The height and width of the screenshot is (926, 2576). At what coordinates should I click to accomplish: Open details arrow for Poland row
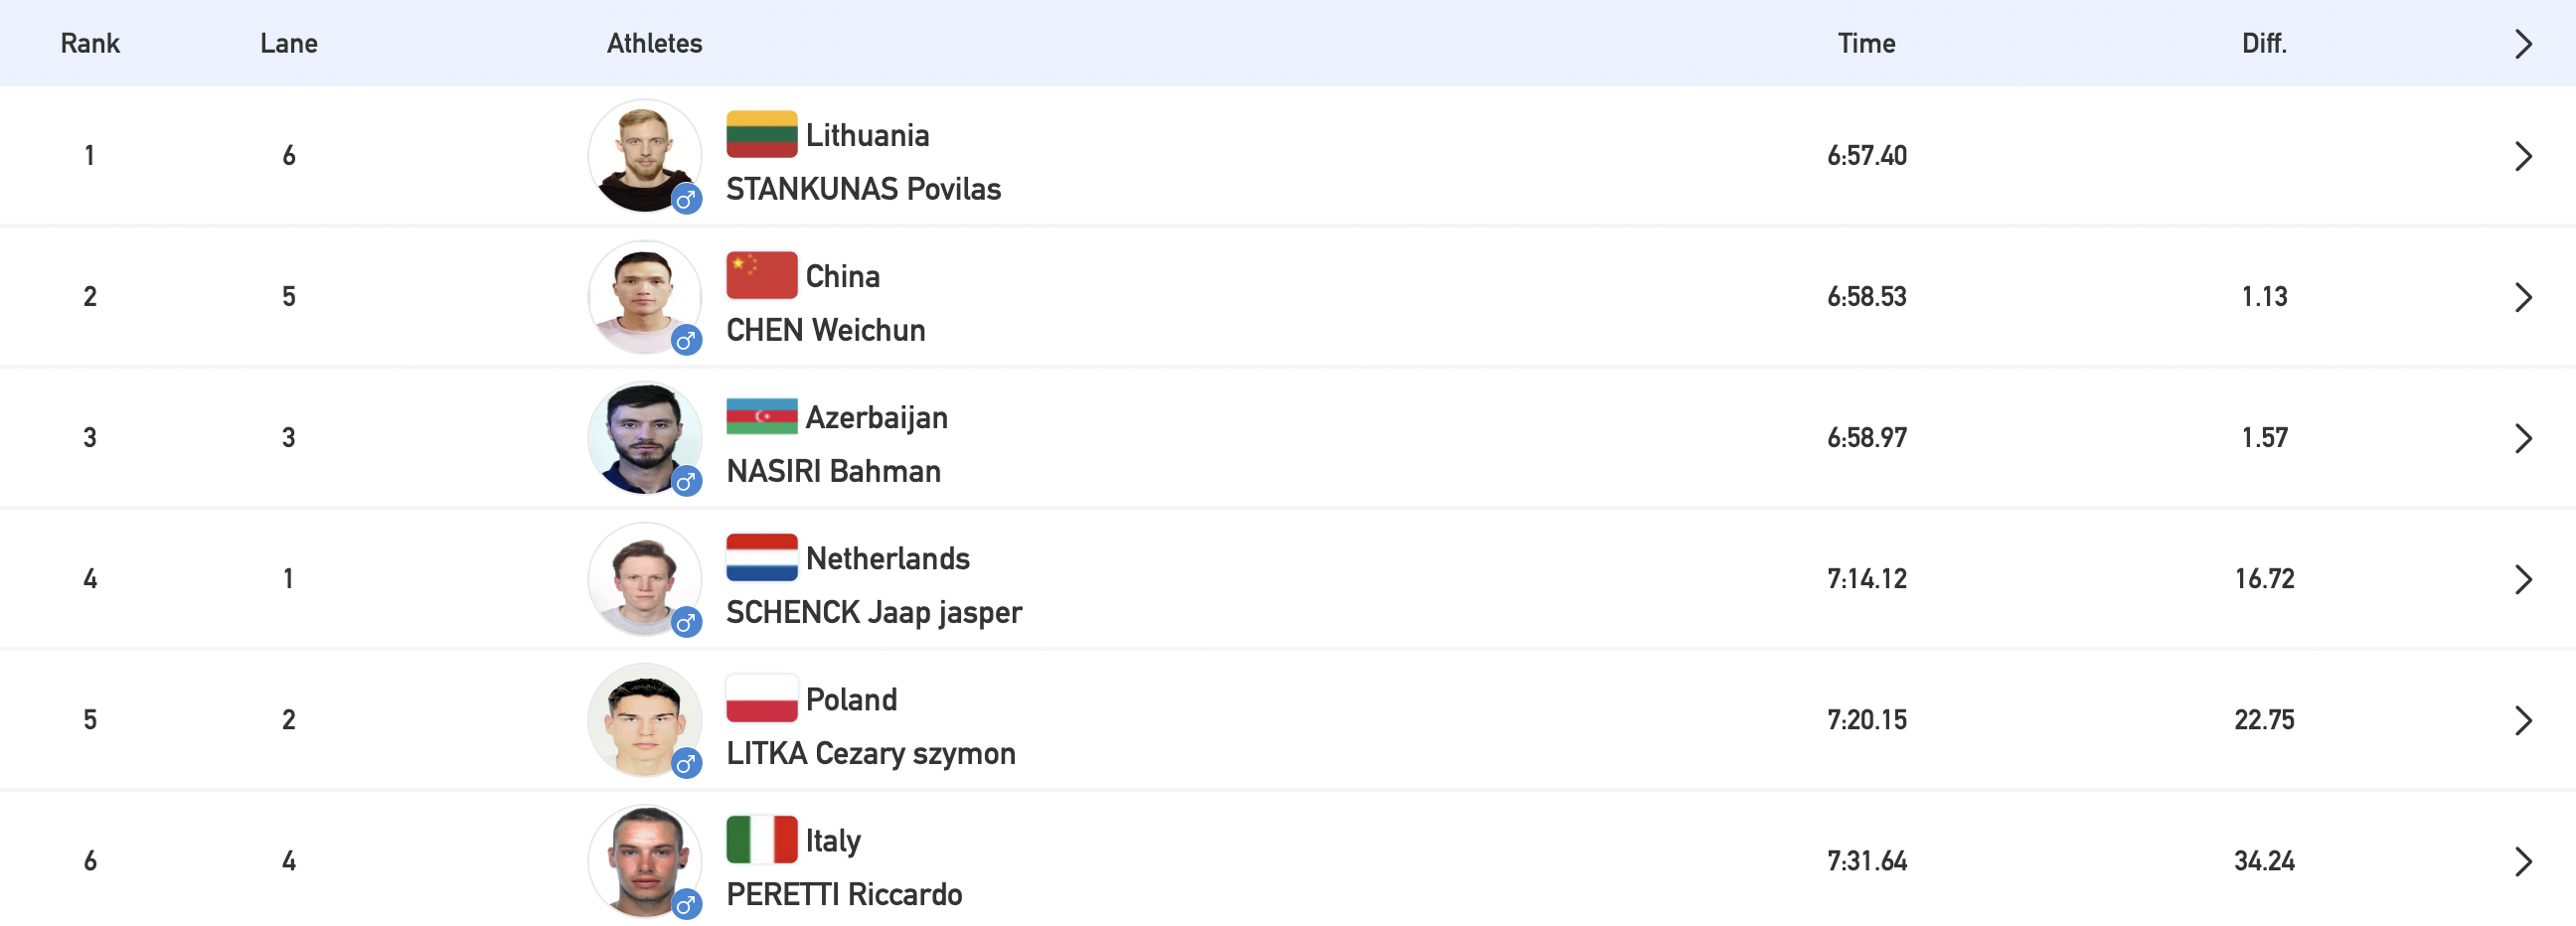click(2523, 719)
